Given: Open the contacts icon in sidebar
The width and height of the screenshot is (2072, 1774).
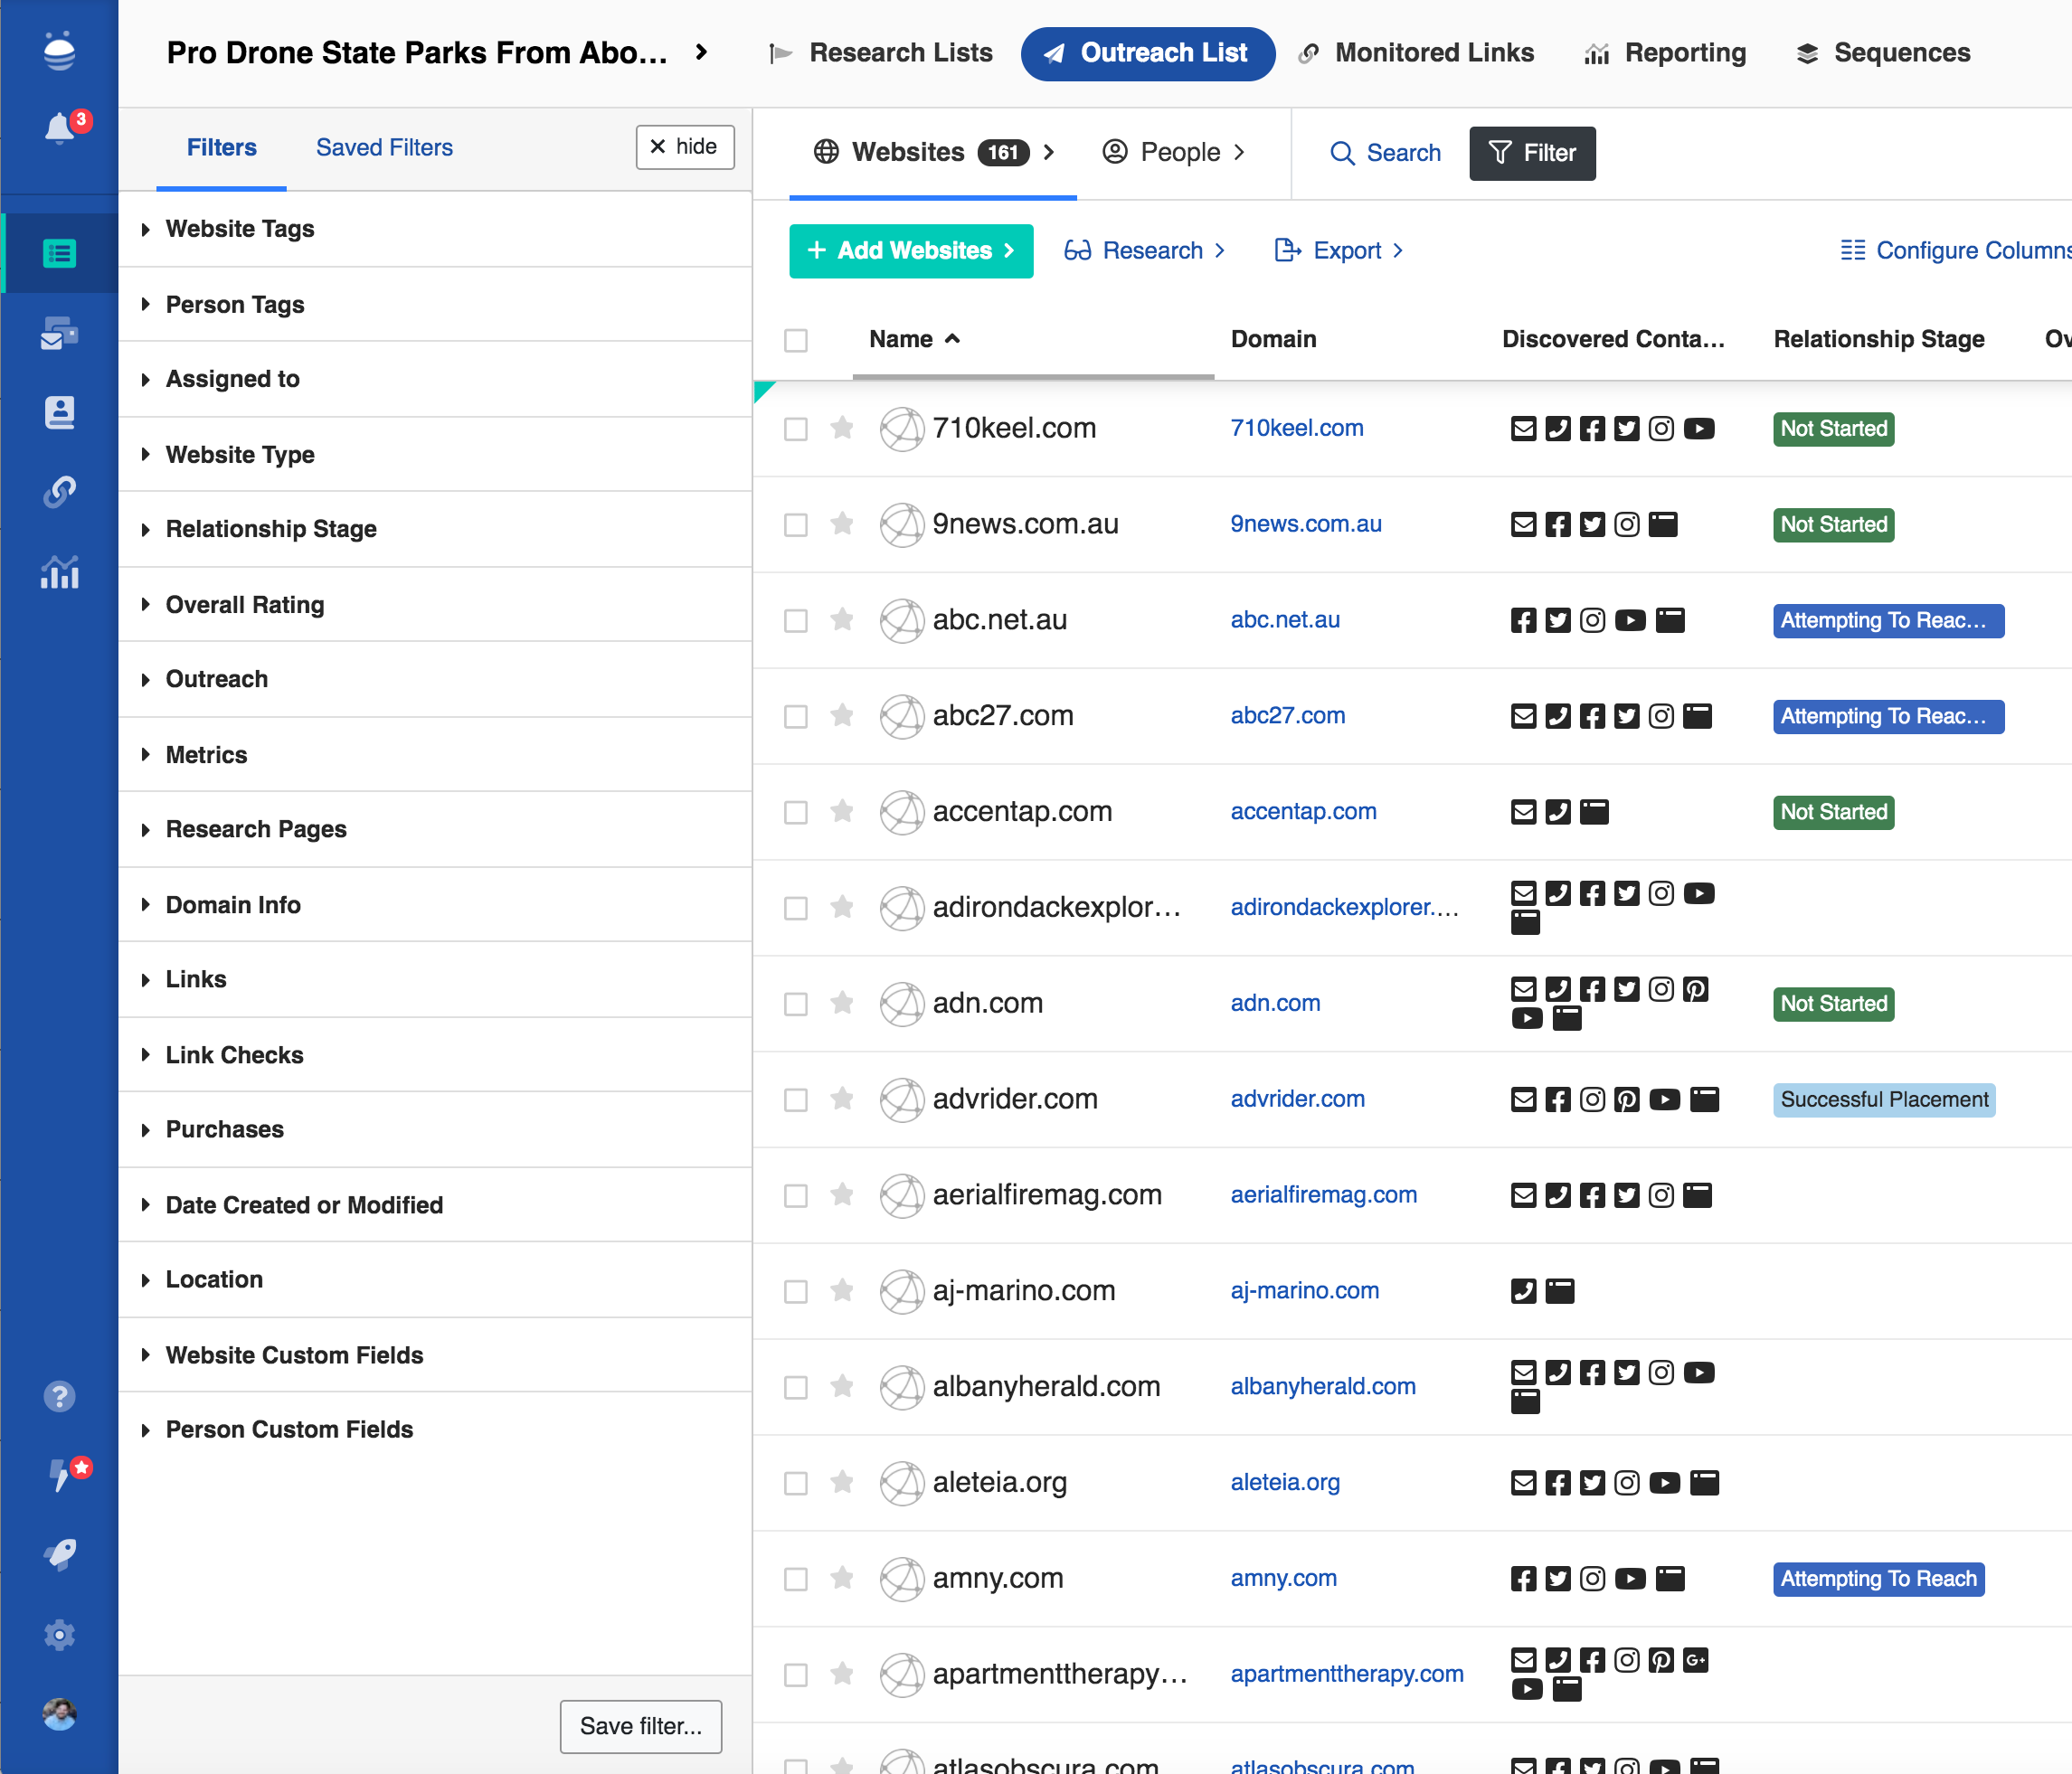Looking at the screenshot, I should point(59,412).
